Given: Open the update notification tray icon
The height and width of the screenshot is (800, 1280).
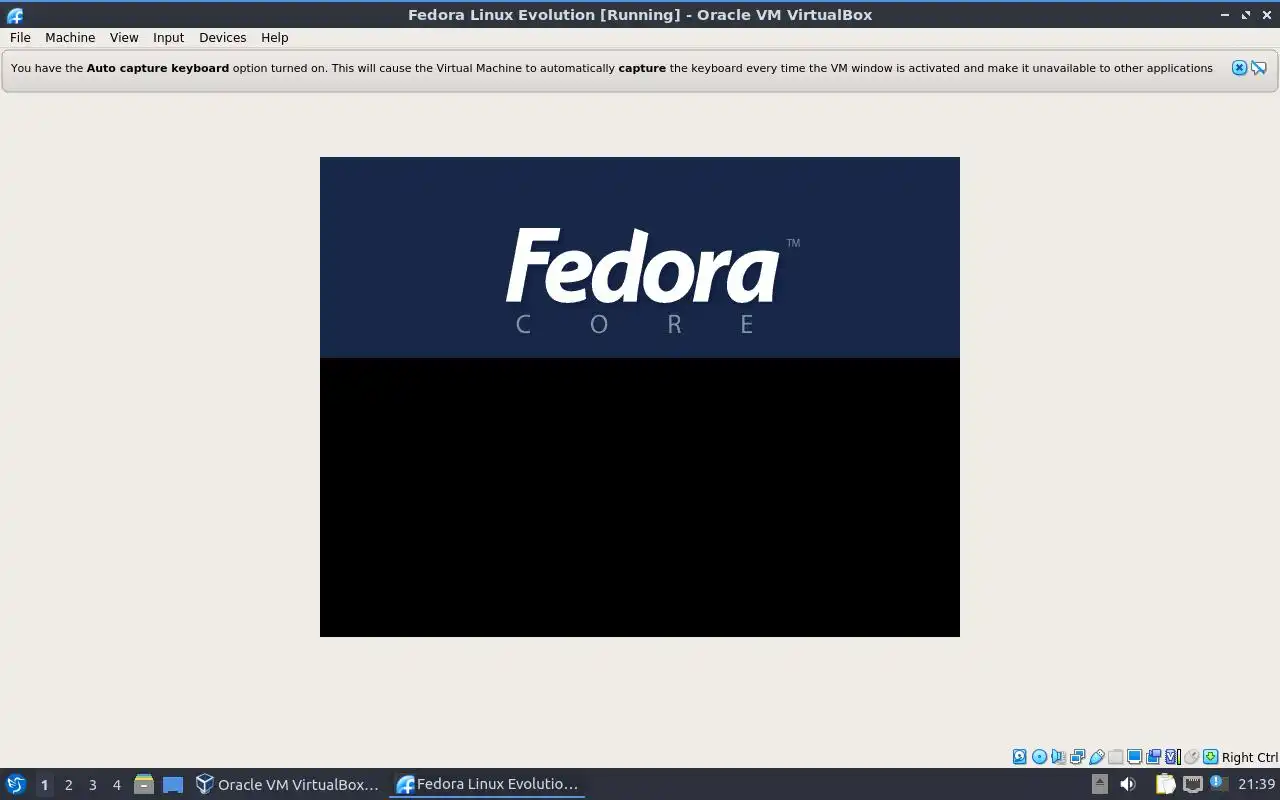Looking at the screenshot, I should 1217,782.
